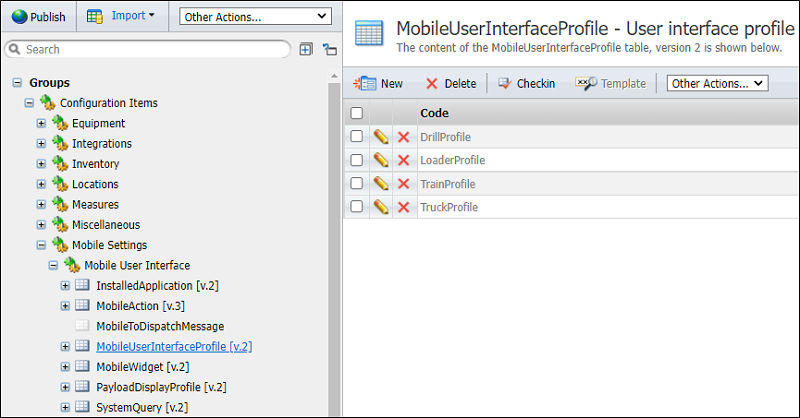The image size is (800, 418).
Task: Click the Locations gear icon
Action: 60,184
